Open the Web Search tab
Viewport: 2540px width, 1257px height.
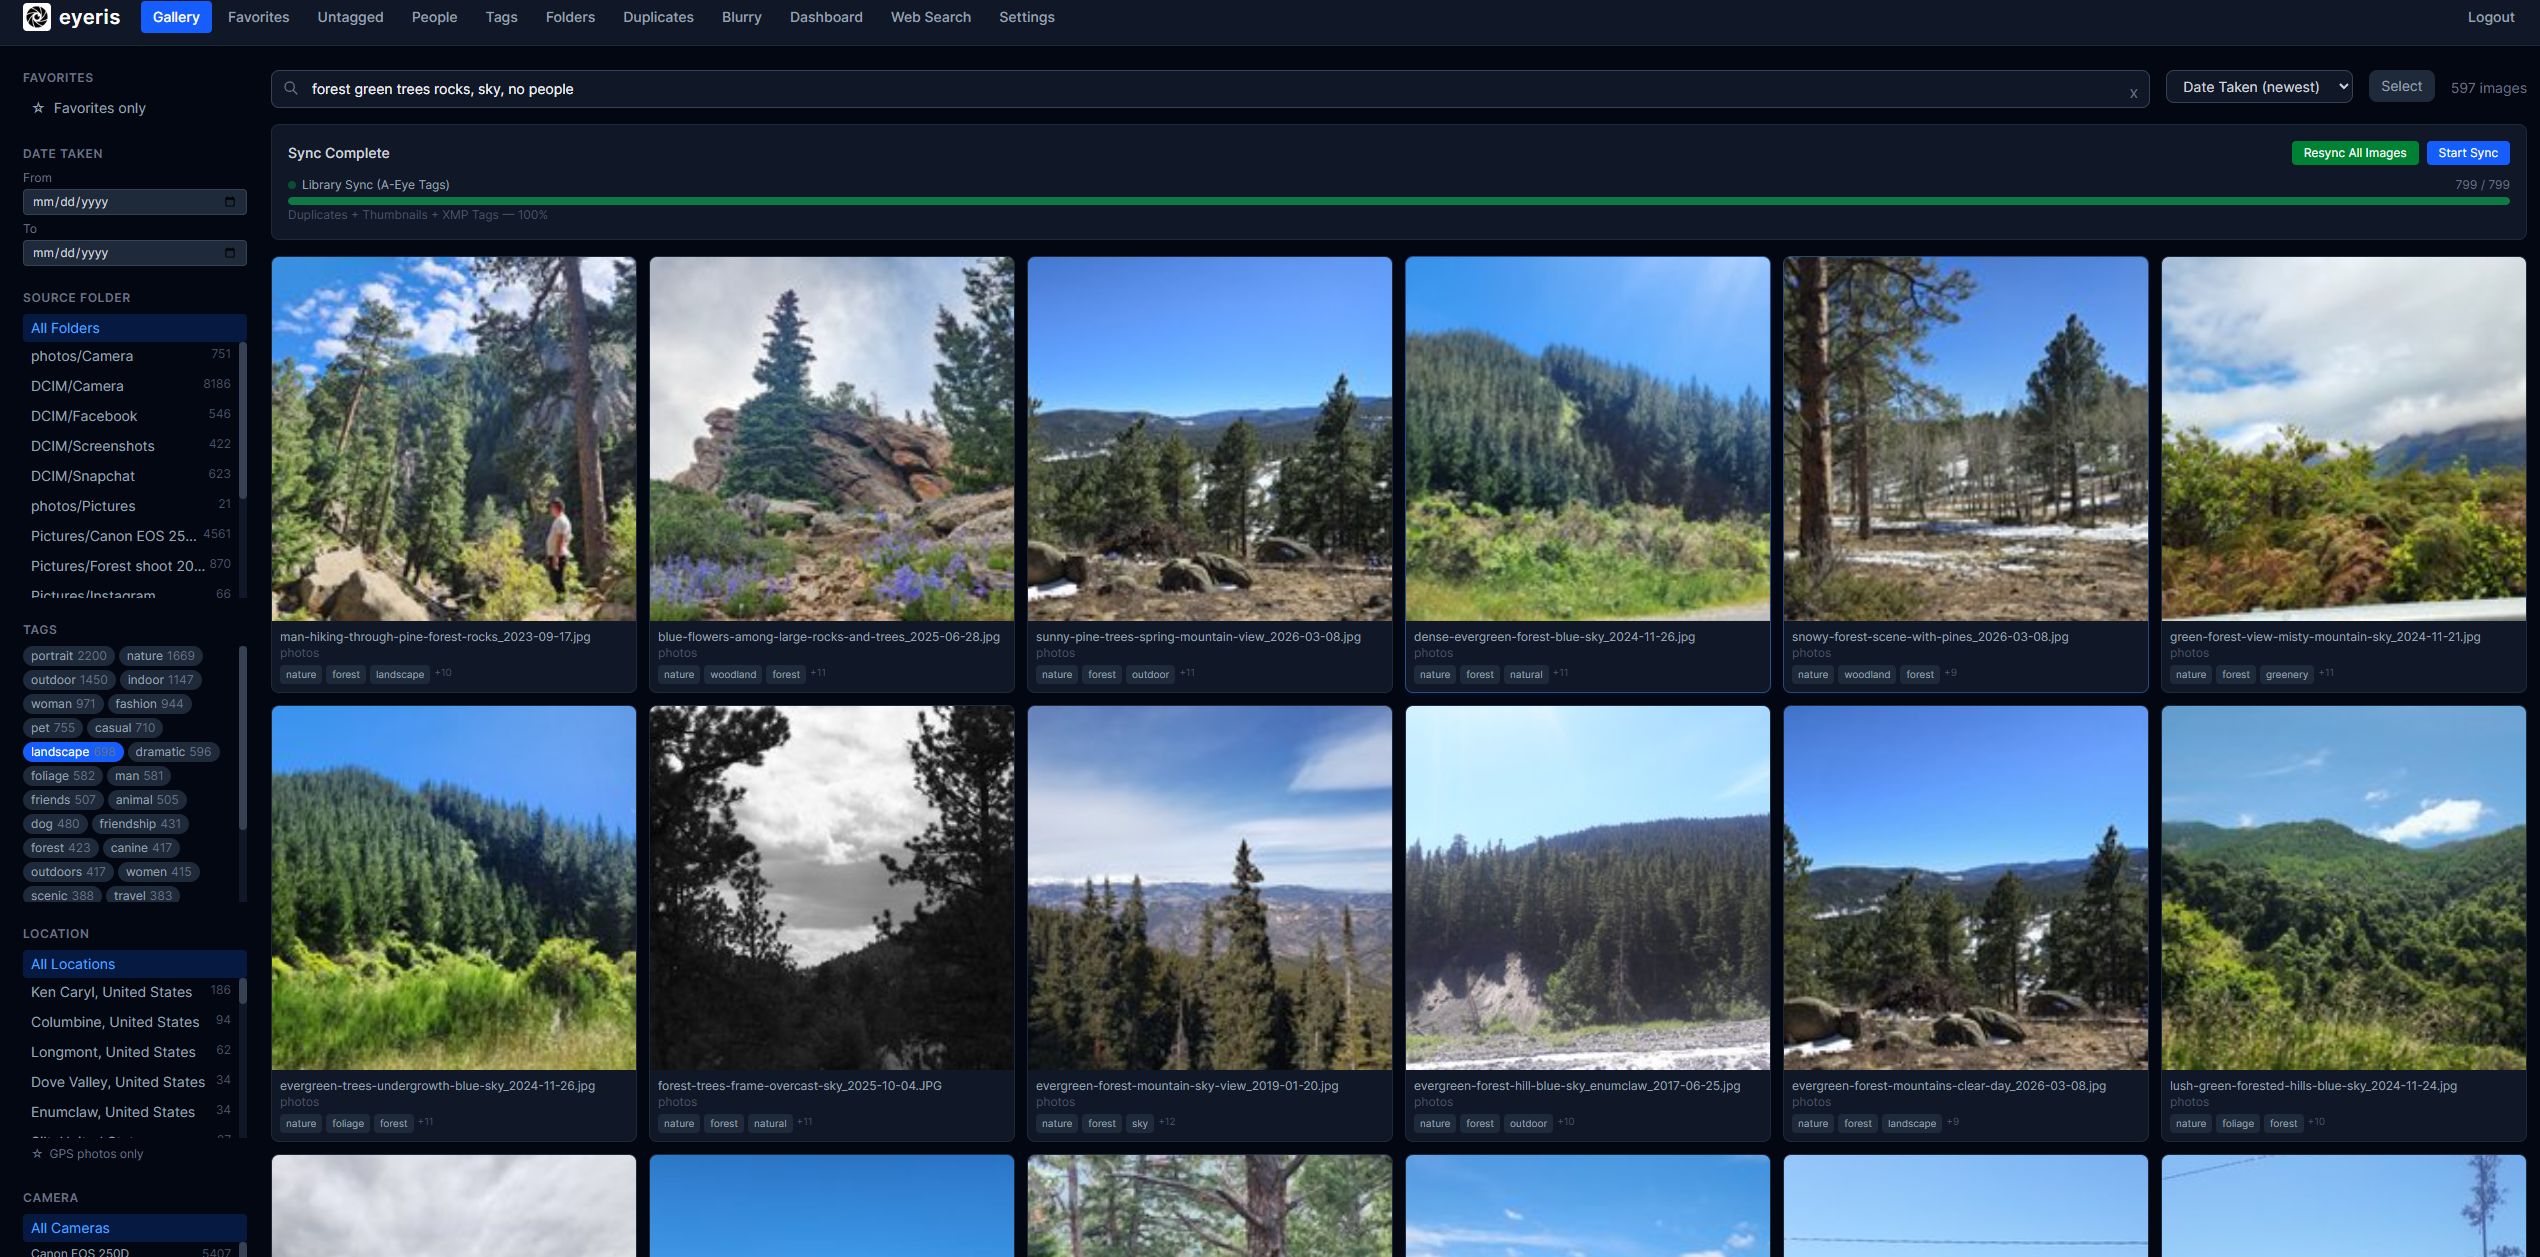click(x=930, y=17)
